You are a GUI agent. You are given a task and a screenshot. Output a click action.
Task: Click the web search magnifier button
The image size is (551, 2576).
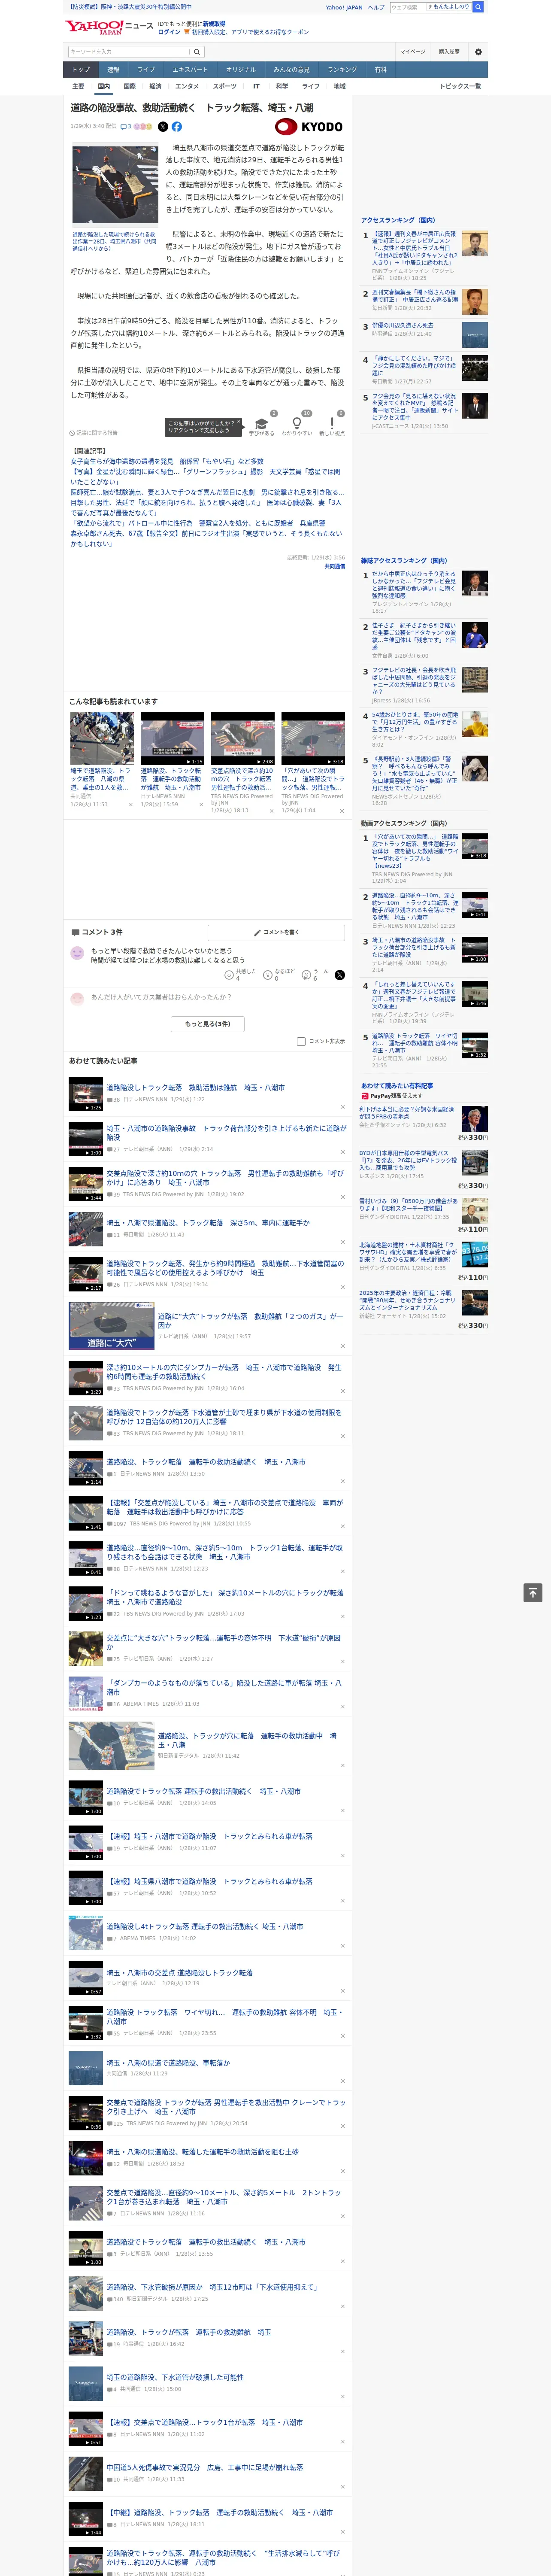pyautogui.click(x=478, y=7)
